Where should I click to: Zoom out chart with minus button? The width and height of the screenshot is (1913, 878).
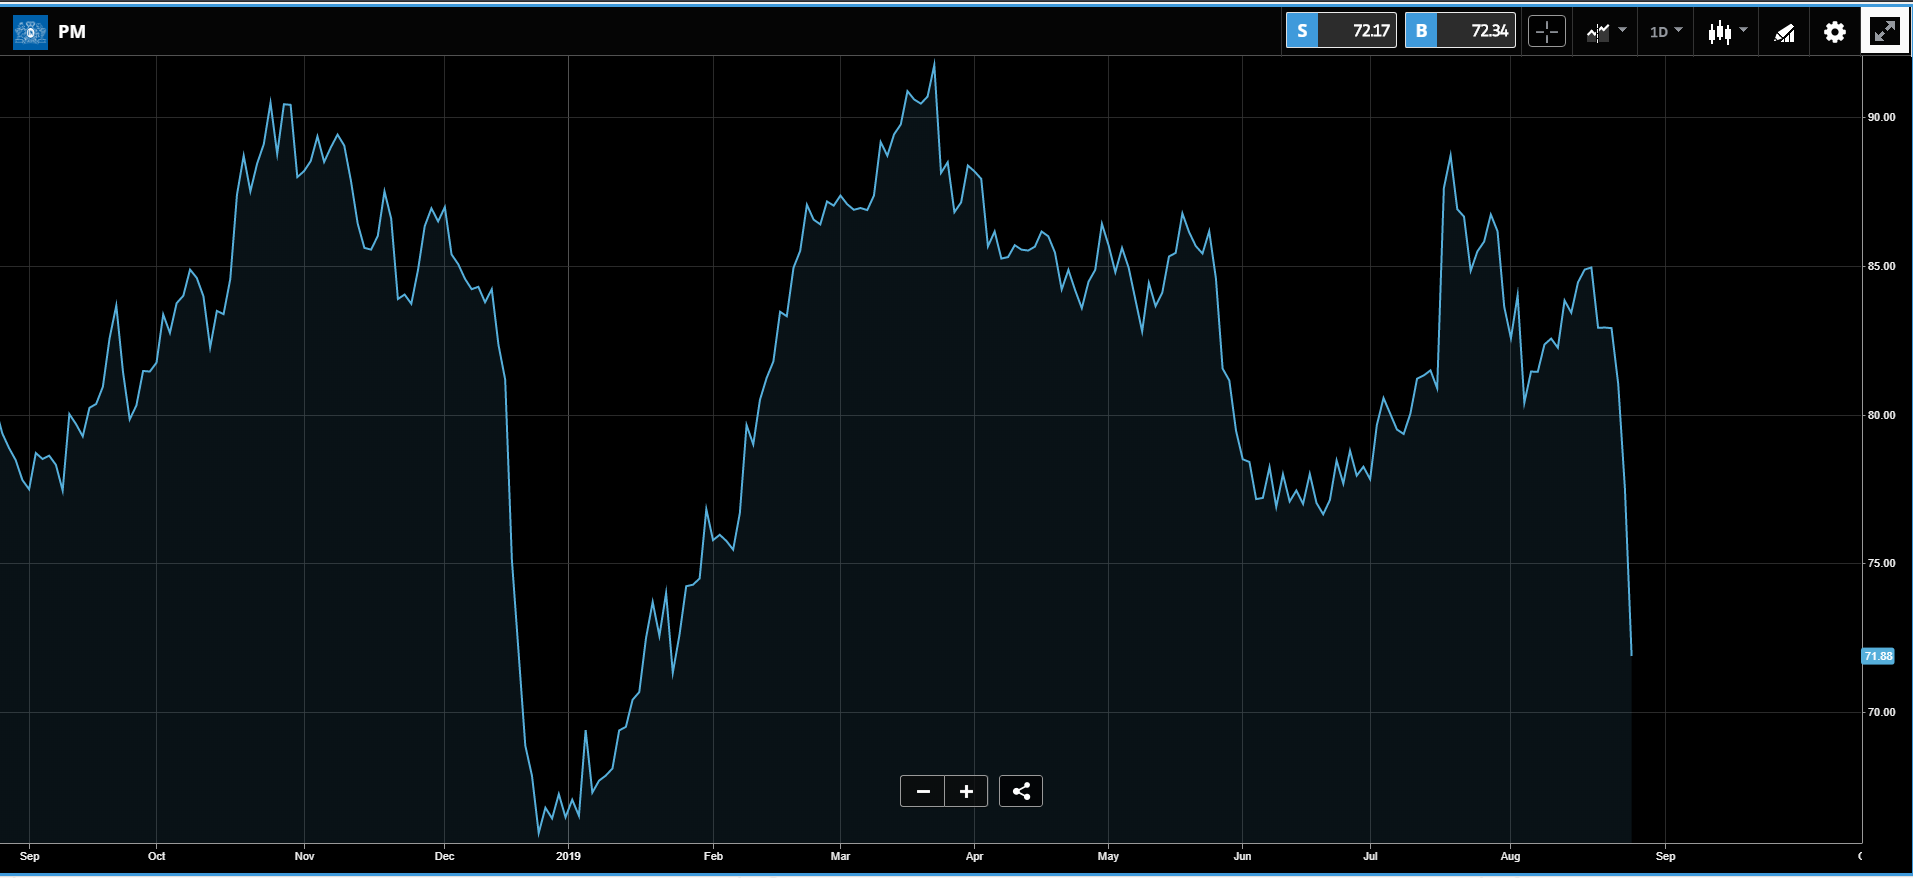[x=923, y=791]
